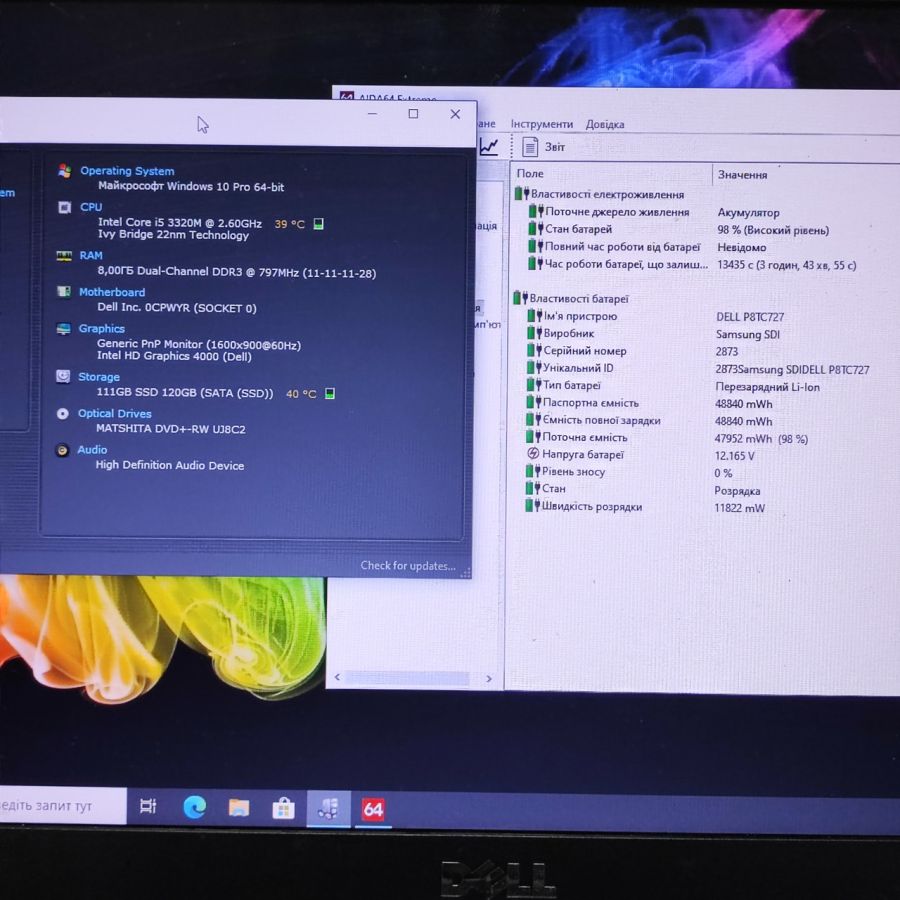Maximize the Speccy window
This screenshot has height=900, width=900.
point(413,114)
